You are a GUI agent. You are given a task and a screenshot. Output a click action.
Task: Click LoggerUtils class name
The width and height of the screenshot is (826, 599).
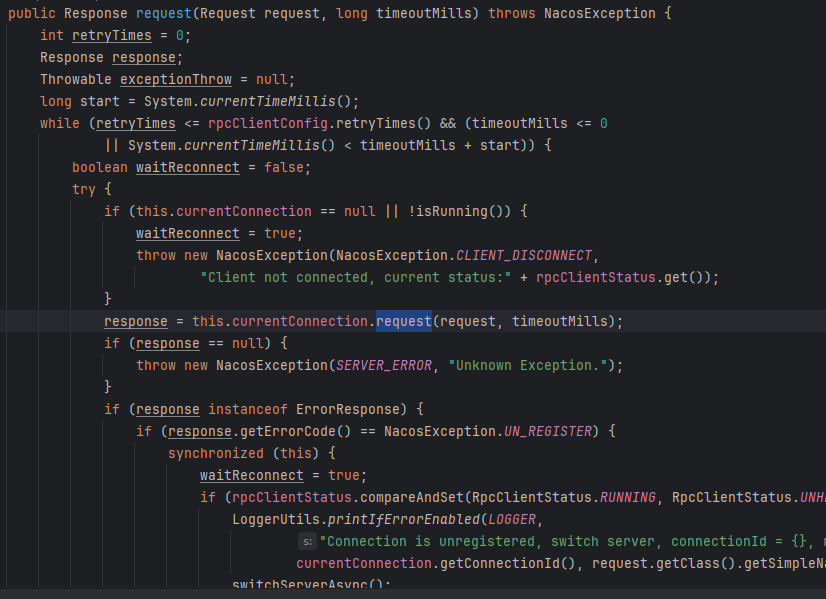click(276, 519)
